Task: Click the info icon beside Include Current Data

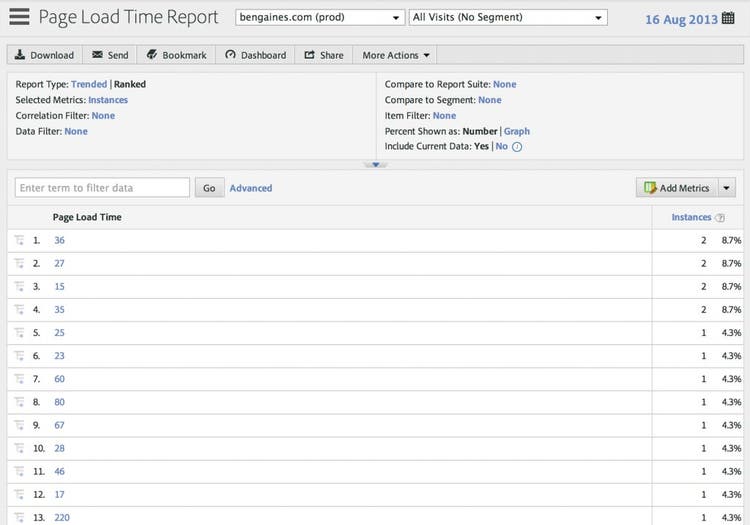Action: tap(517, 147)
